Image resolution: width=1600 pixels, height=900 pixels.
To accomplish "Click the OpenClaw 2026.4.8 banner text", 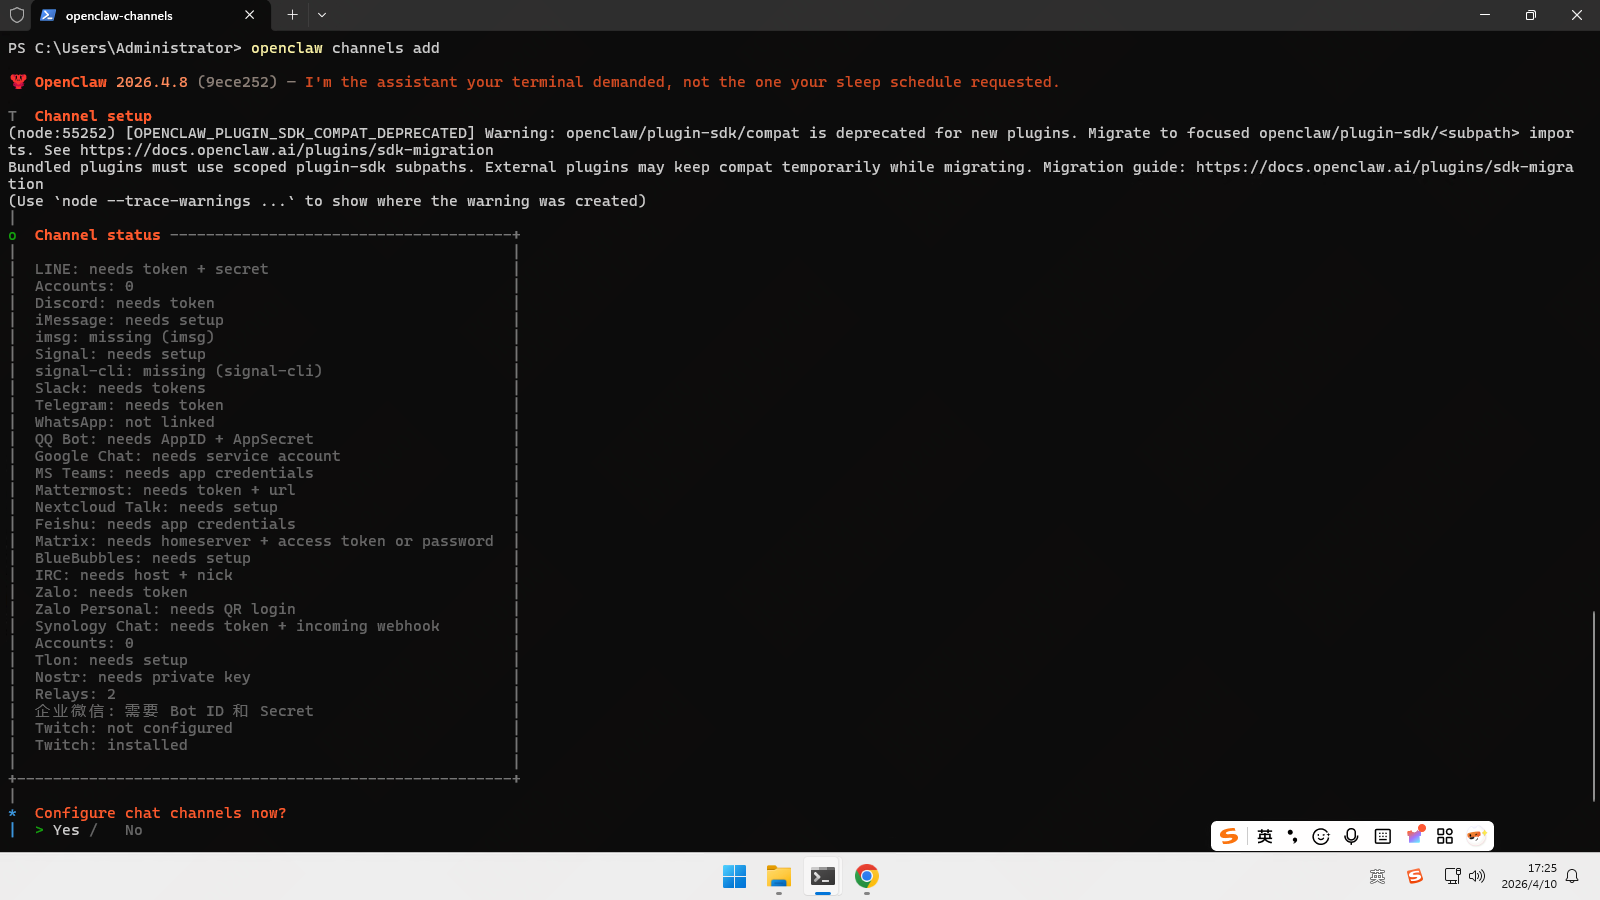I will (x=111, y=82).
